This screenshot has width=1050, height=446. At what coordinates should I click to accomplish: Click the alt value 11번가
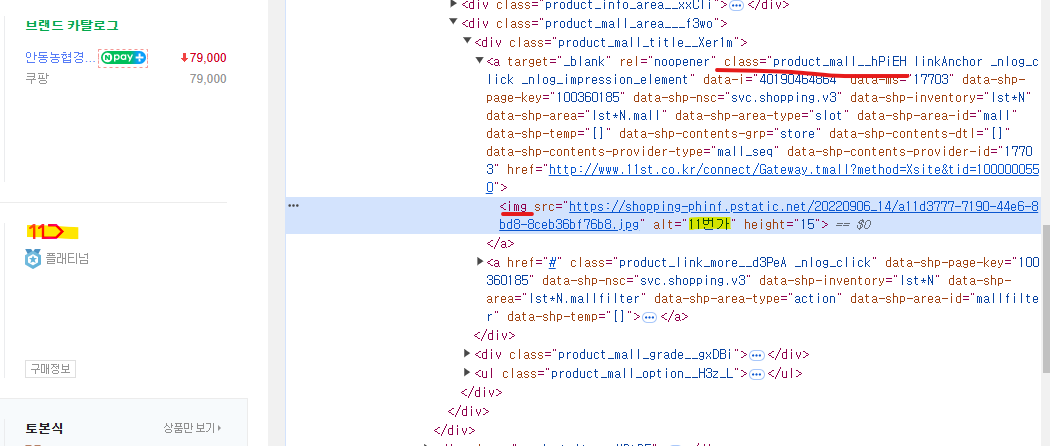point(712,224)
